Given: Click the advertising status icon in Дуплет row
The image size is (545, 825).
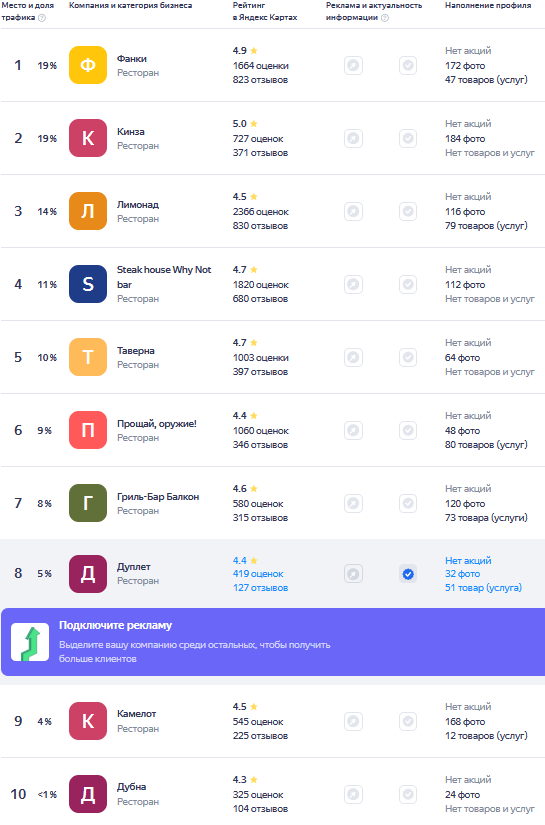Looking at the screenshot, I should coord(354,574).
